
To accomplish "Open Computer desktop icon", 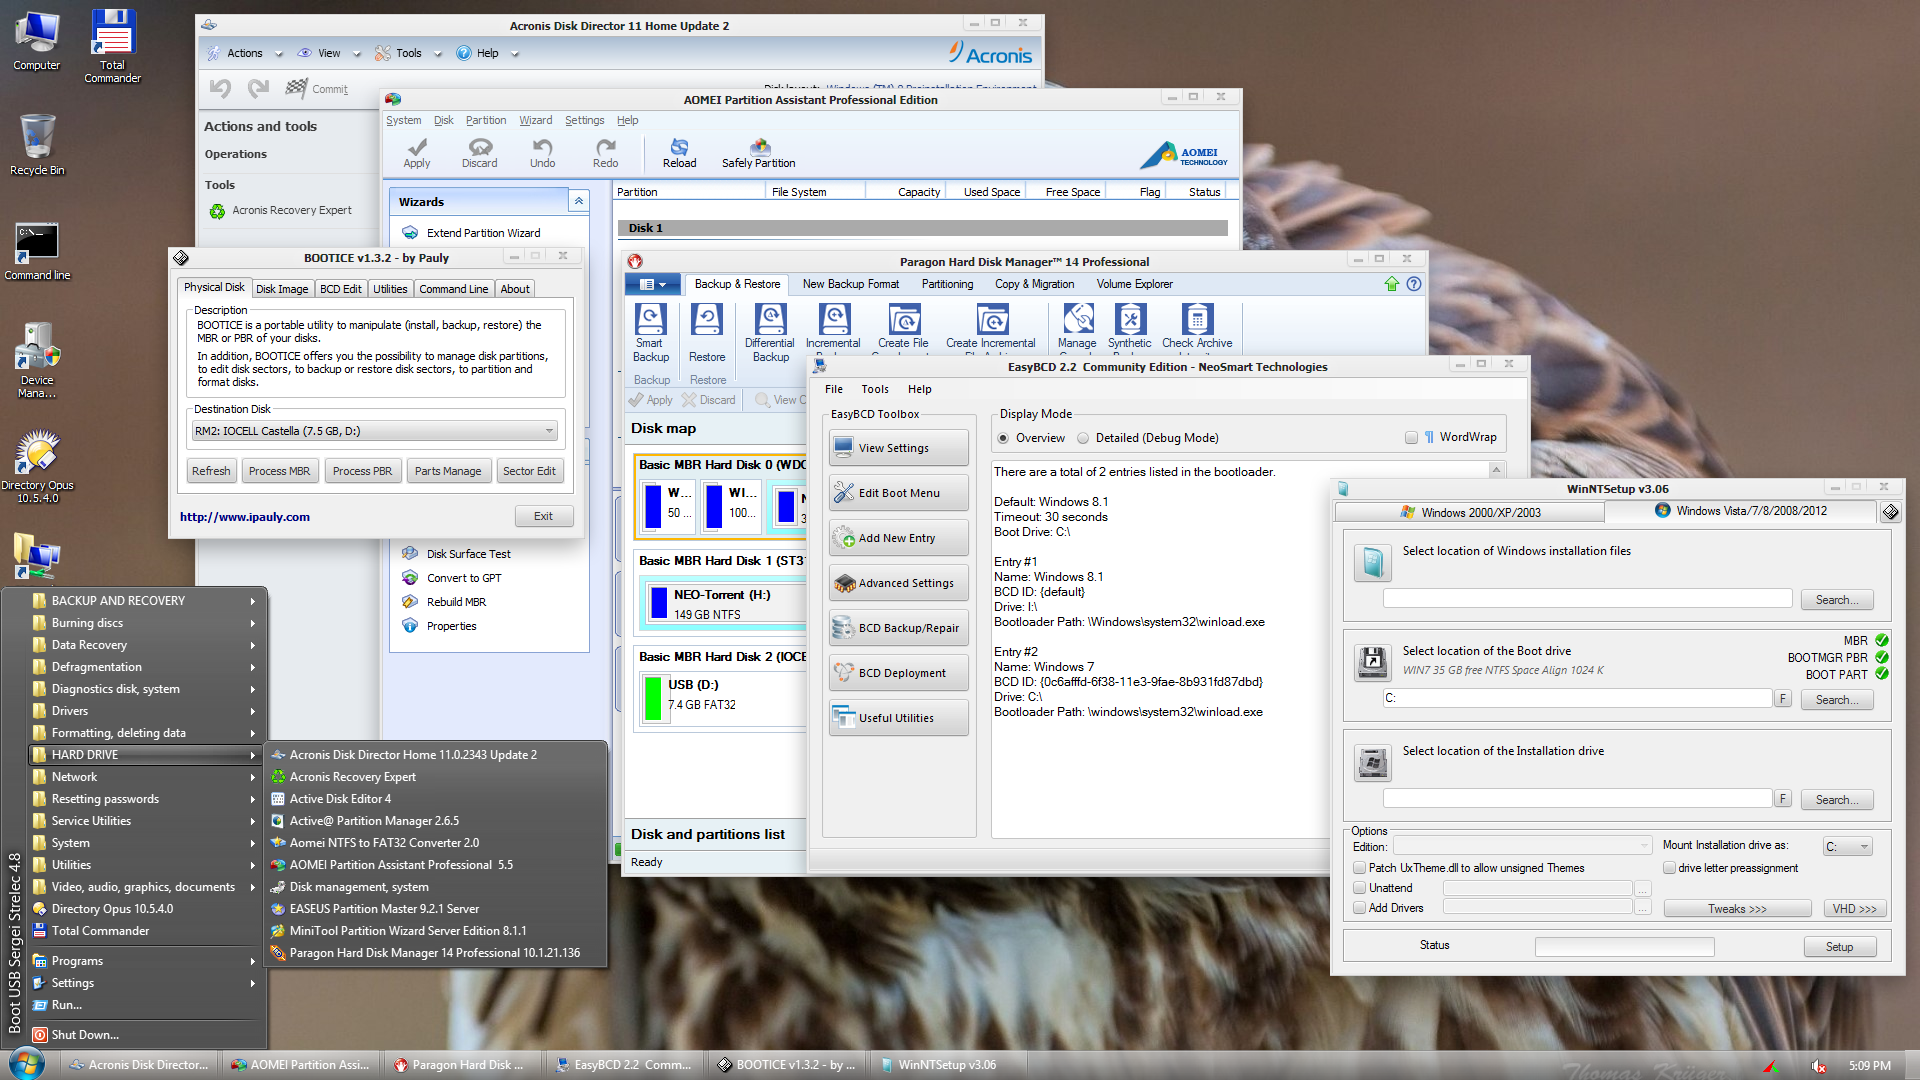I will coord(37,41).
